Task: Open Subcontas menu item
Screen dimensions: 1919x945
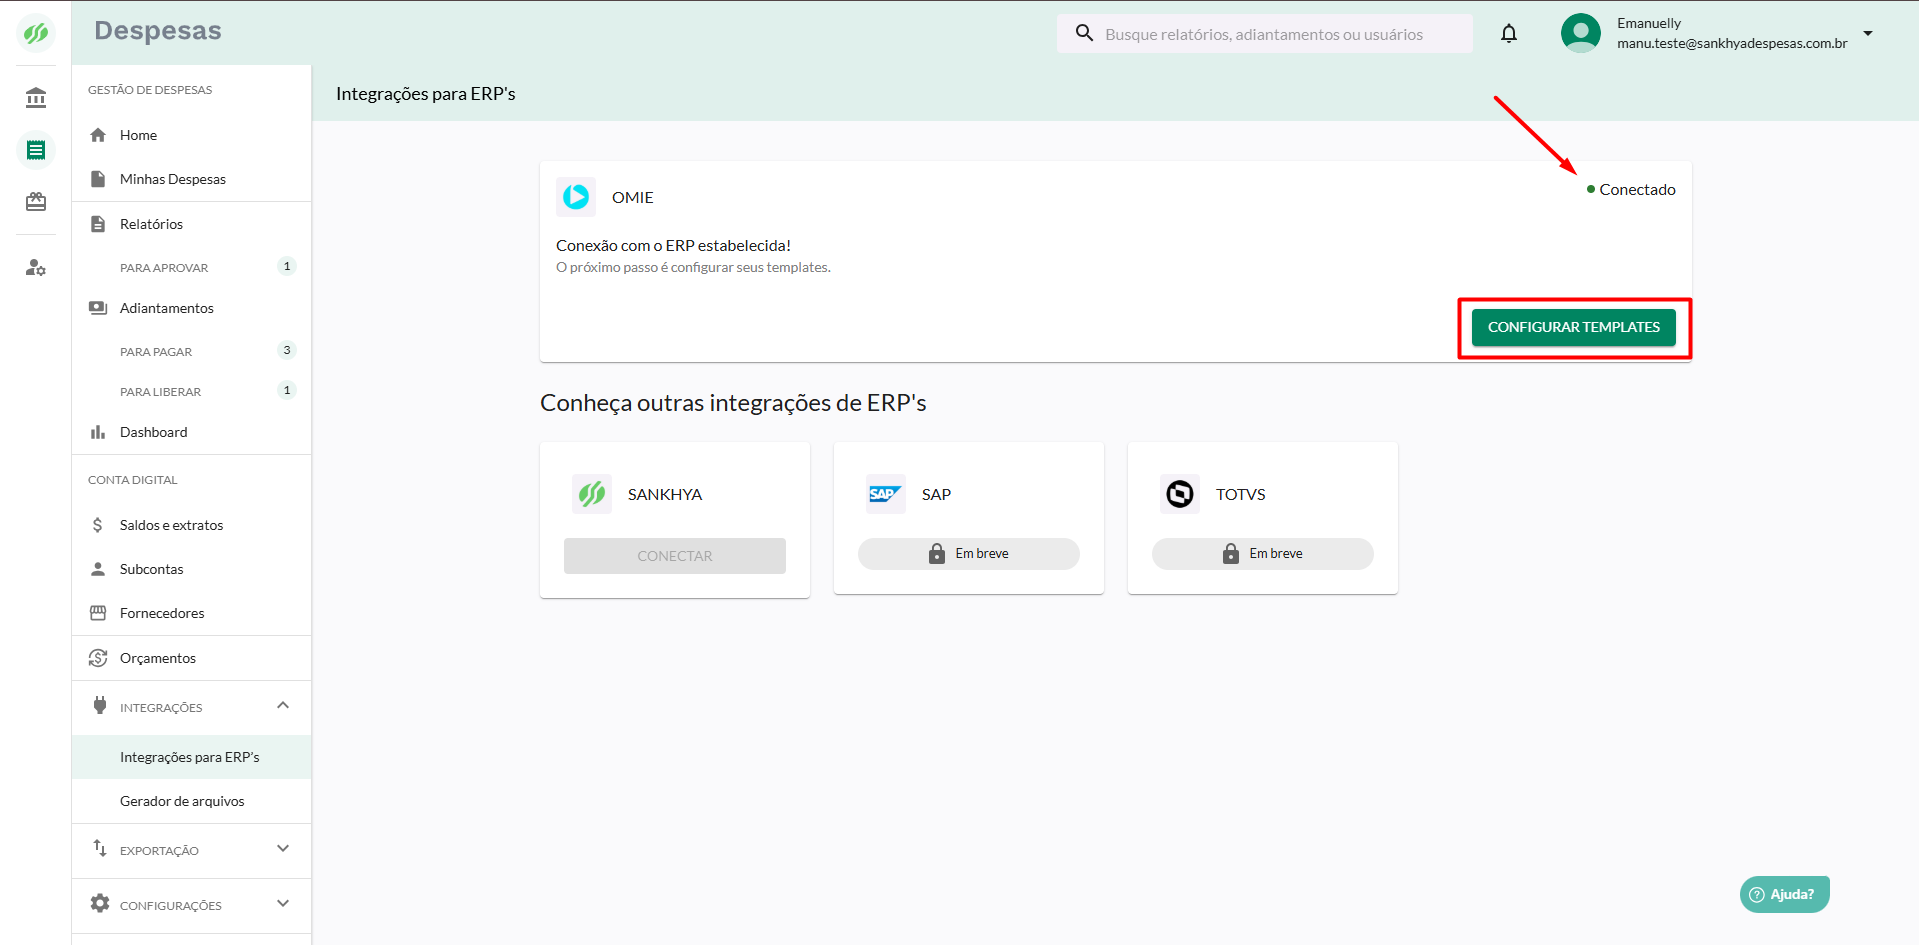Action: pyautogui.click(x=191, y=569)
